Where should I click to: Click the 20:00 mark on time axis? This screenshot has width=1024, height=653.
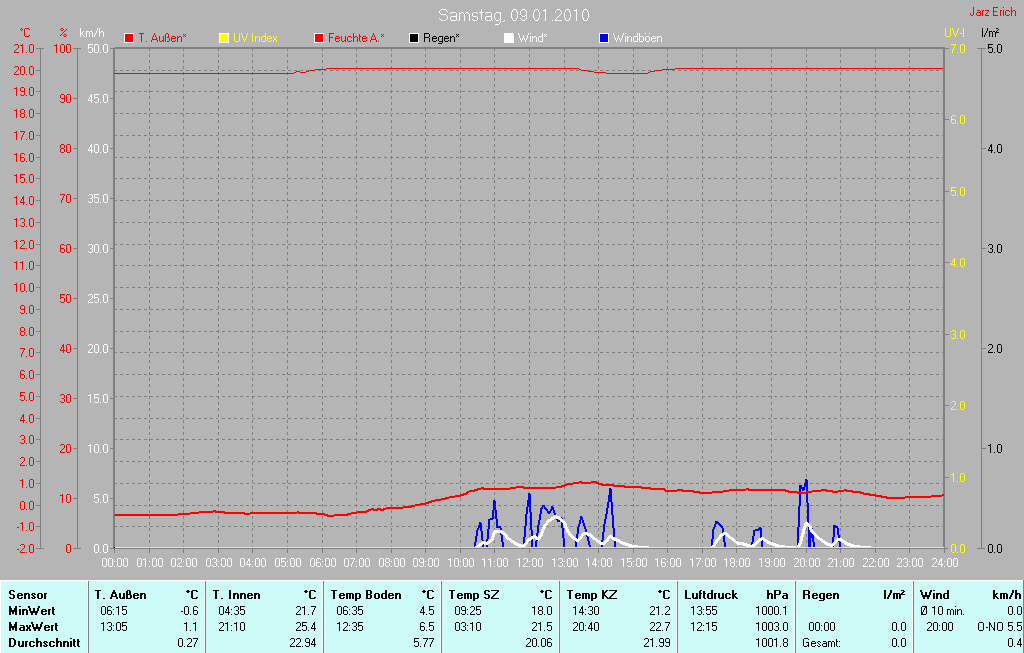[806, 563]
